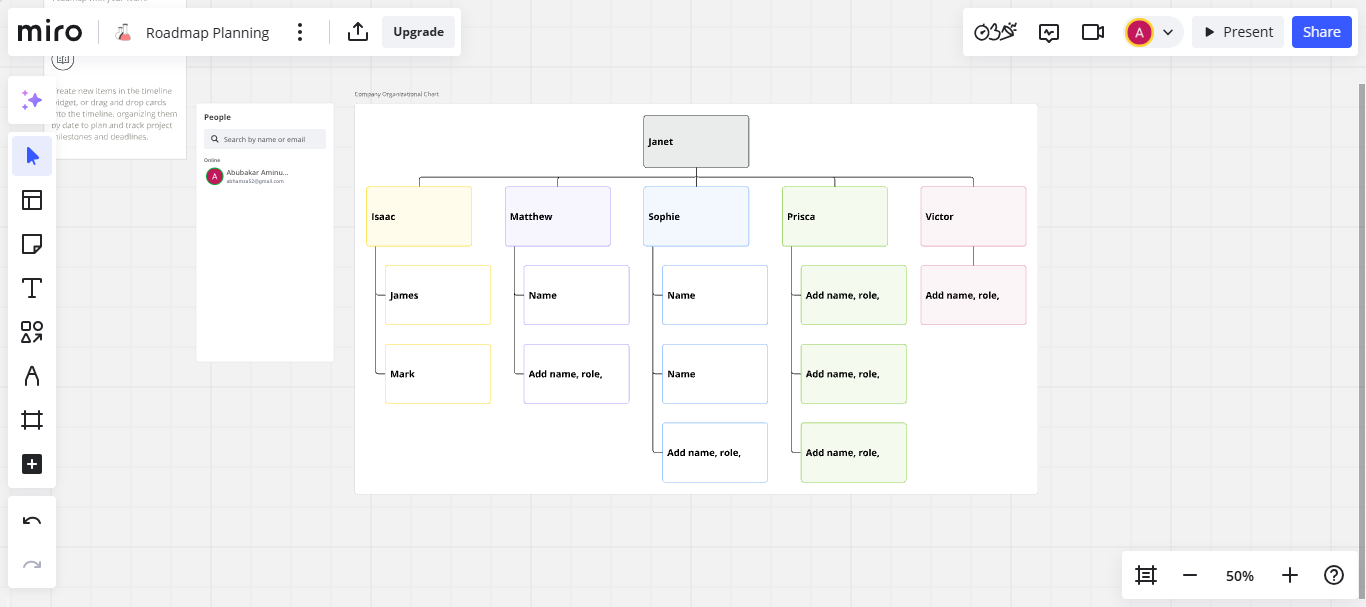Open the board options three-dot menu
Screen dimensions: 1366x607
[300, 32]
